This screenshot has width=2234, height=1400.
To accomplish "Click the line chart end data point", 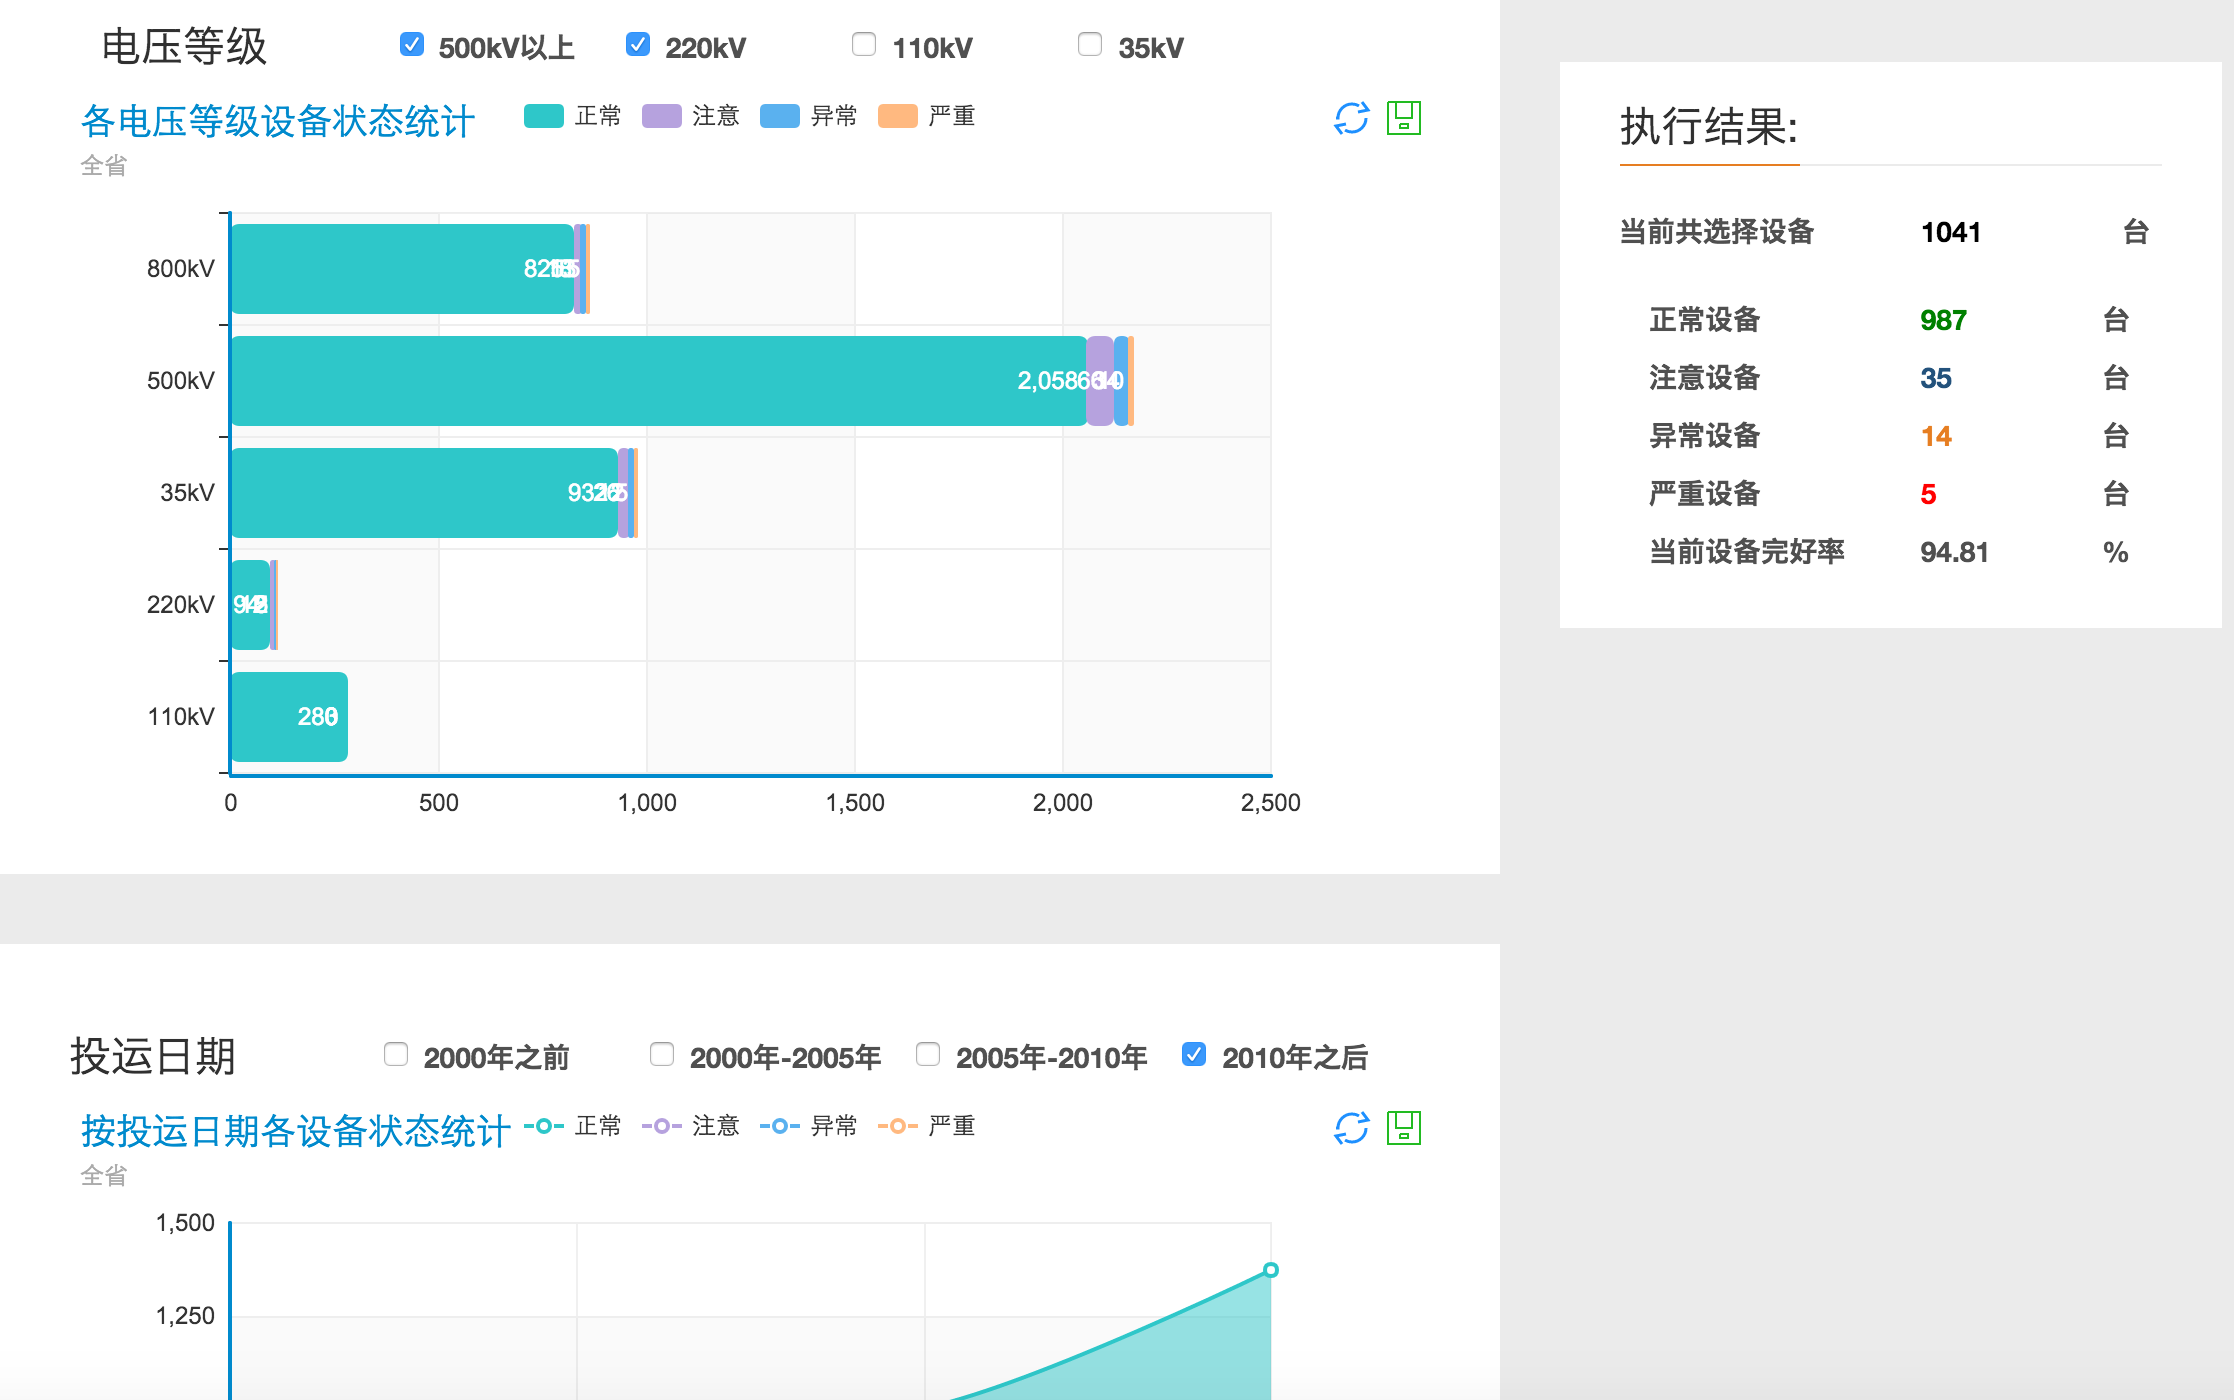I will pyautogui.click(x=1271, y=1270).
